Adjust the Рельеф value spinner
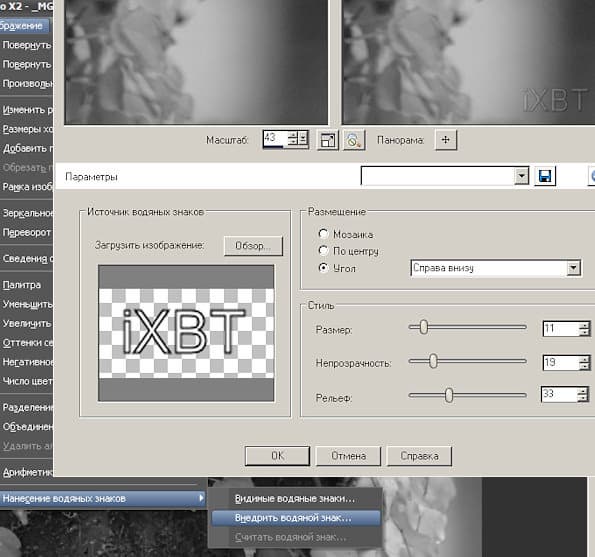The image size is (595, 557). [582, 394]
